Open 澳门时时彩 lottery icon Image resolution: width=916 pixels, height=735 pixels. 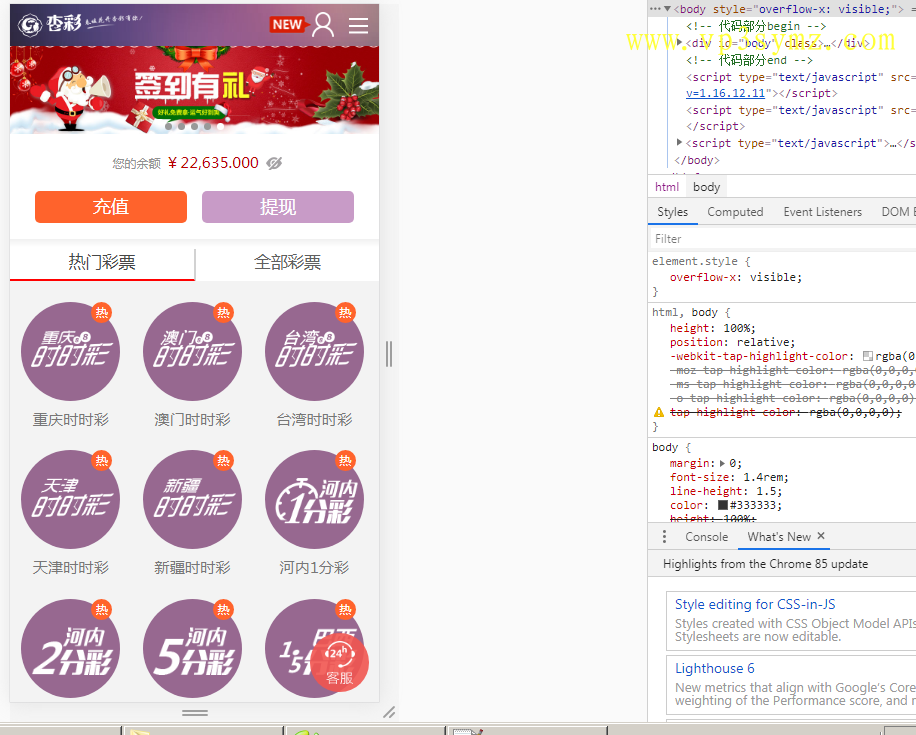192,351
